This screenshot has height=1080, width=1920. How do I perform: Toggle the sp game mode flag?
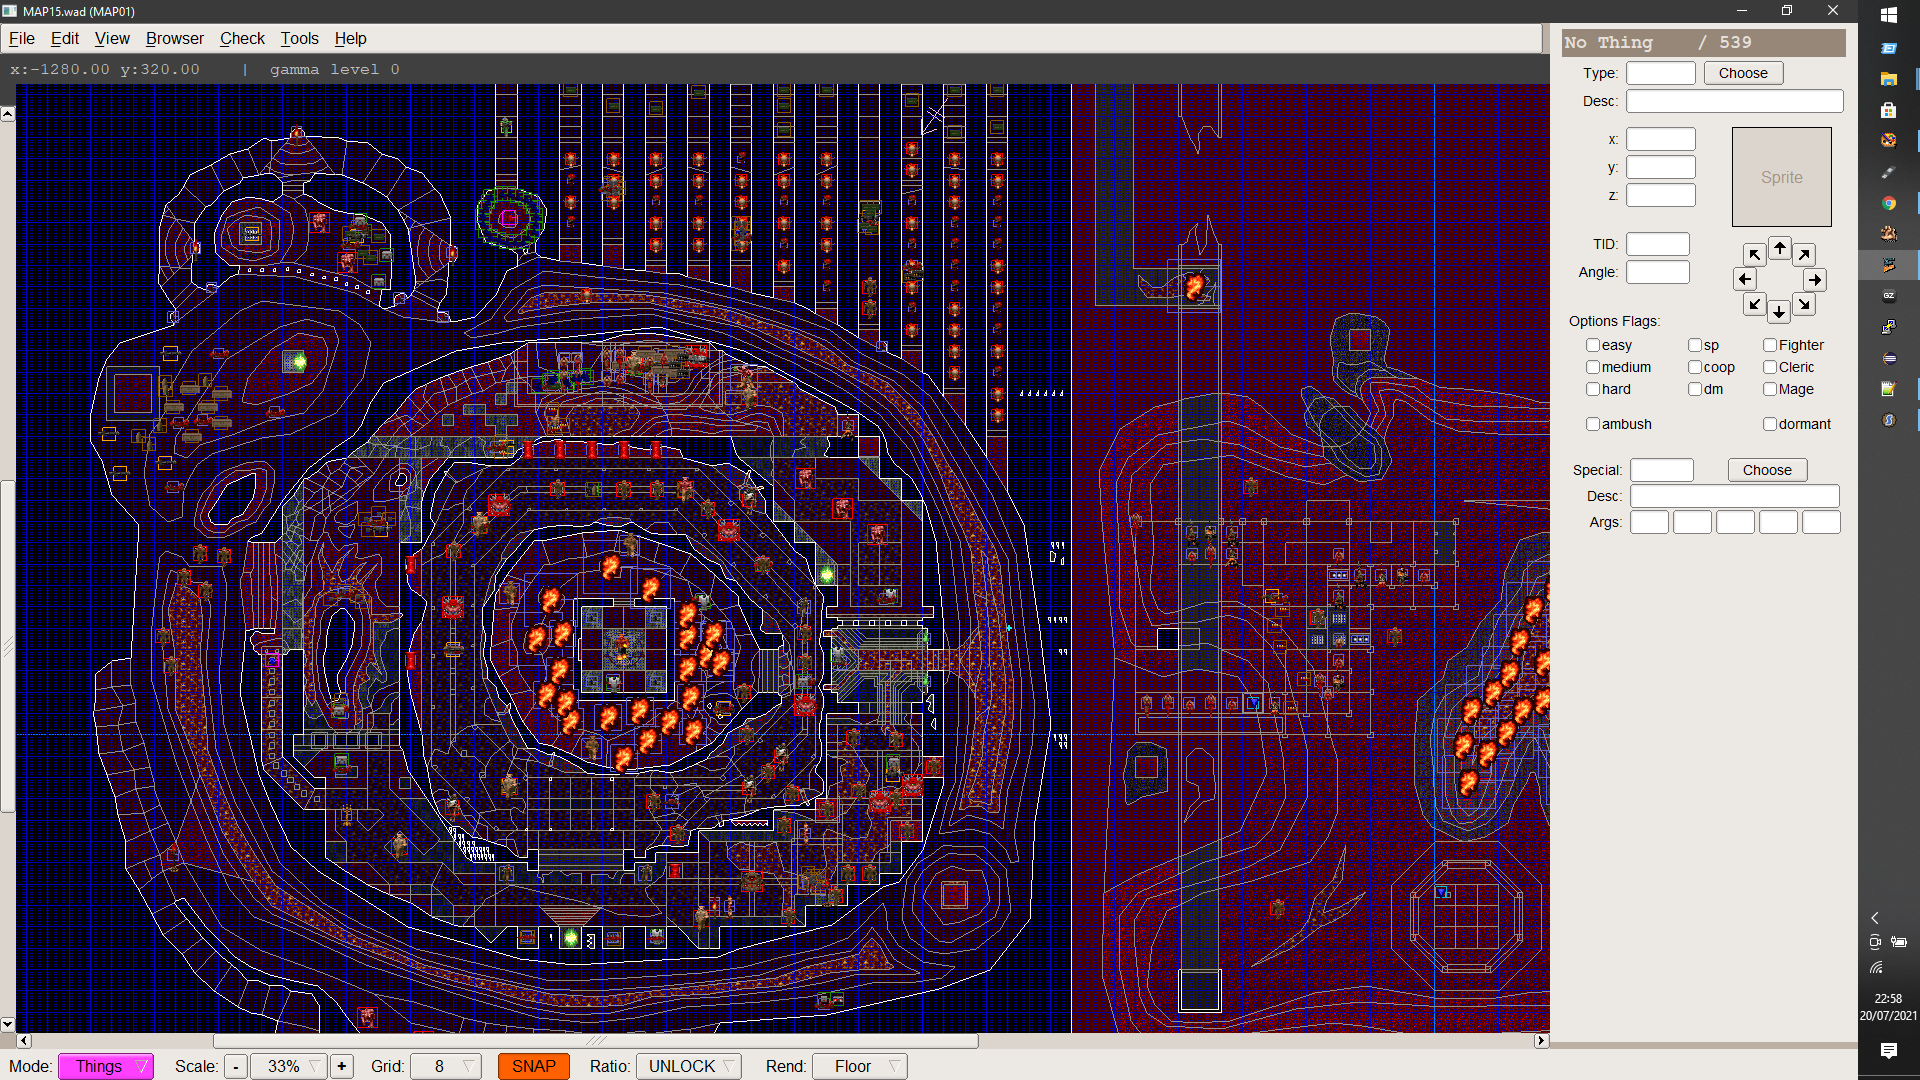click(x=1695, y=345)
